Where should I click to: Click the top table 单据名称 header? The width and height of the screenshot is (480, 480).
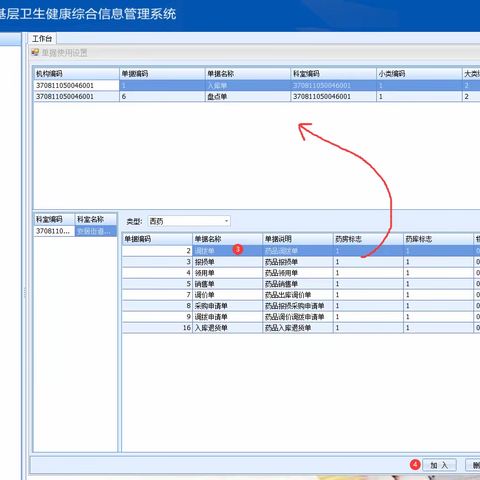pos(248,74)
